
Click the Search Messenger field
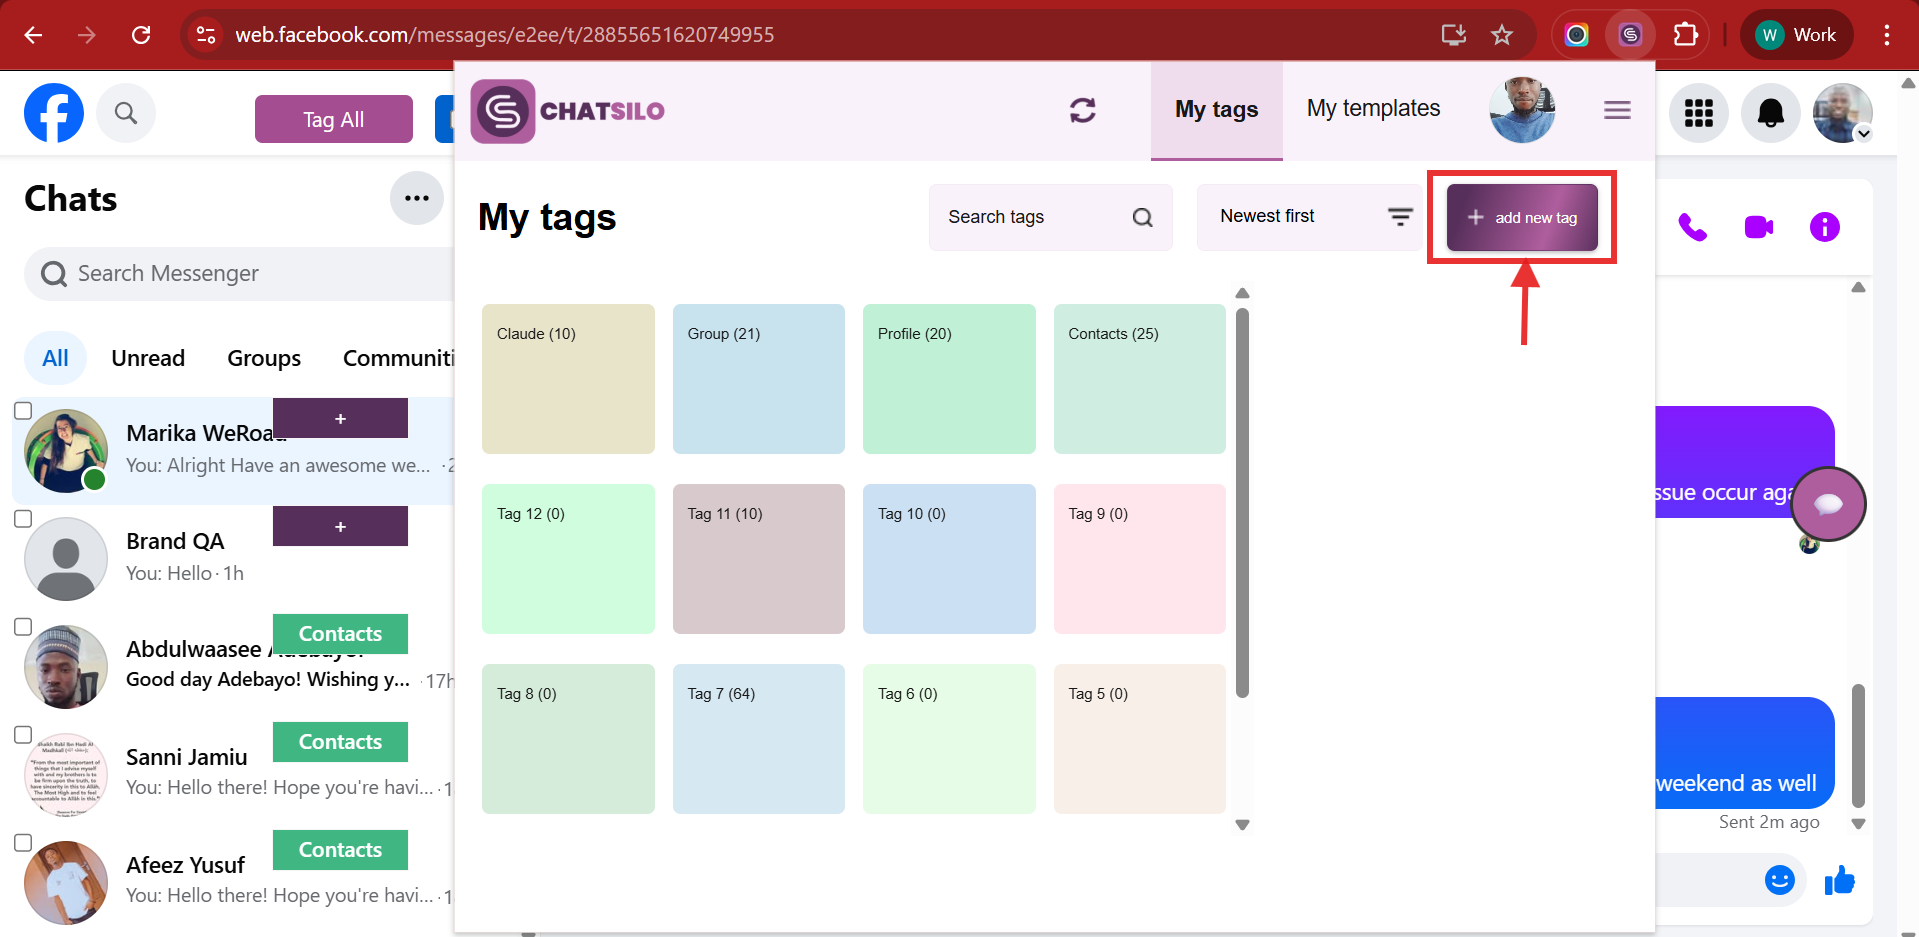click(240, 273)
